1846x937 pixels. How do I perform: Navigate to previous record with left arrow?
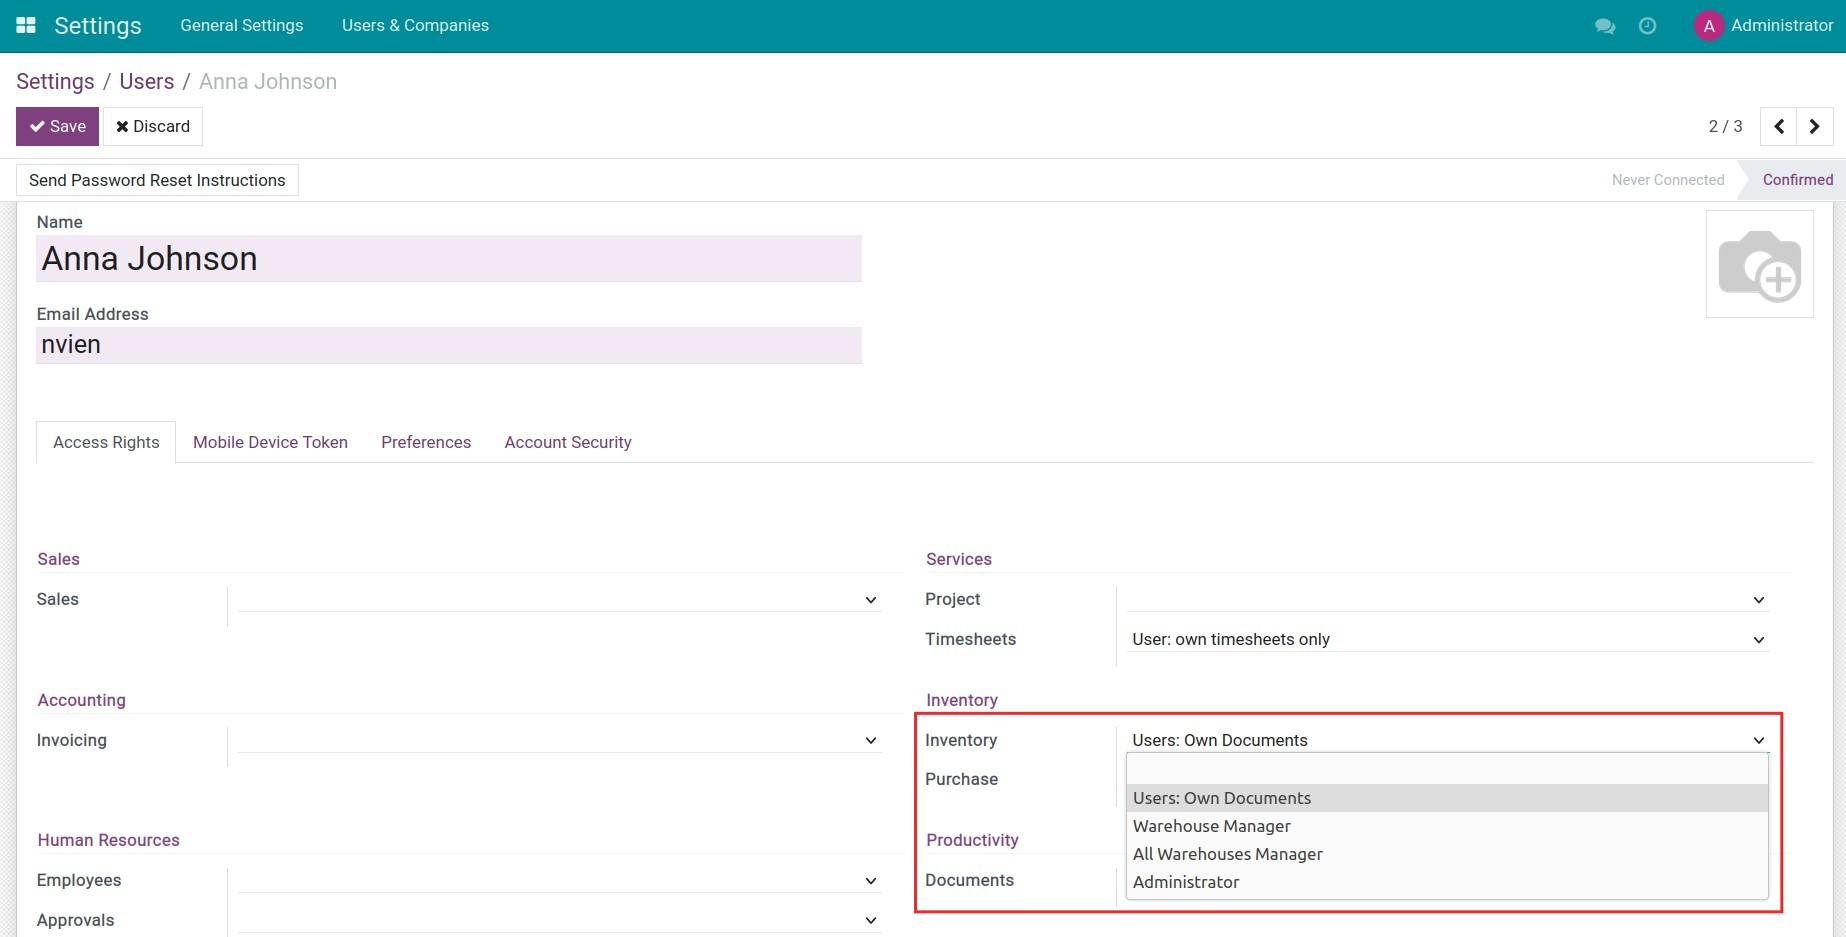coord(1779,126)
